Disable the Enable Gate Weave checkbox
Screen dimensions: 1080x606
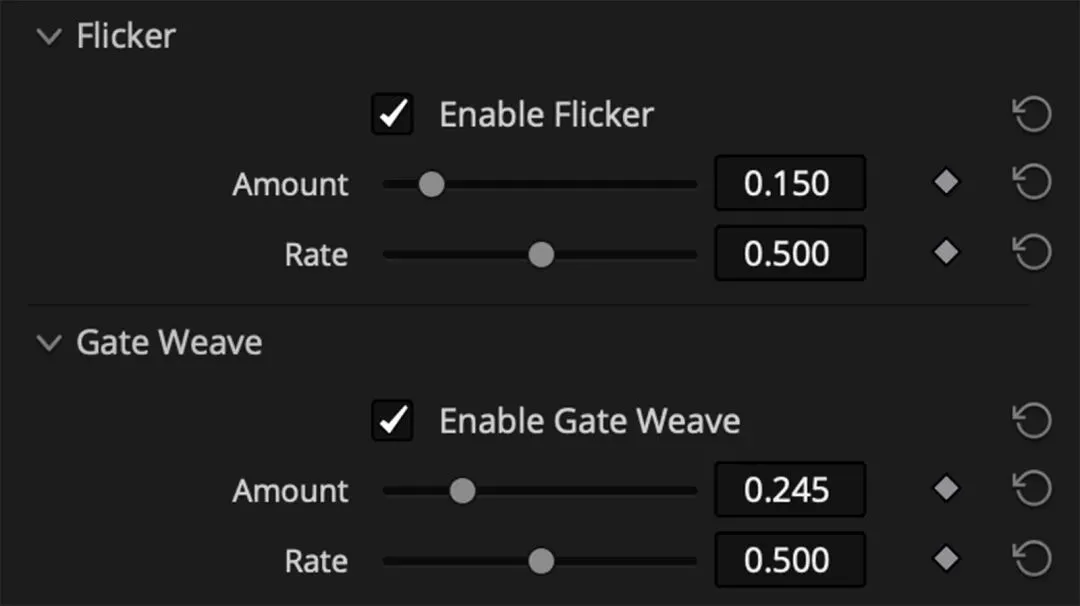pos(392,420)
